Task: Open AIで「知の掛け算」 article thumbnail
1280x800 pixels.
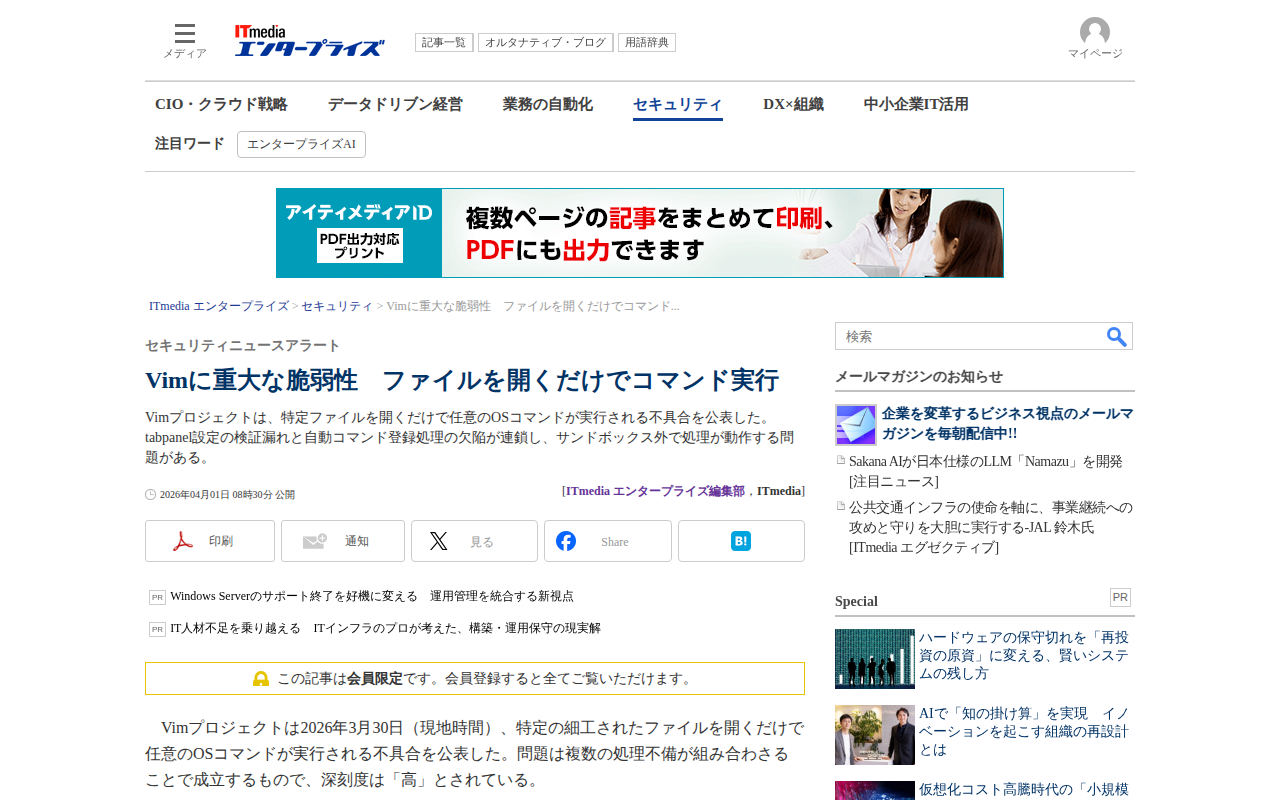Action: point(875,735)
